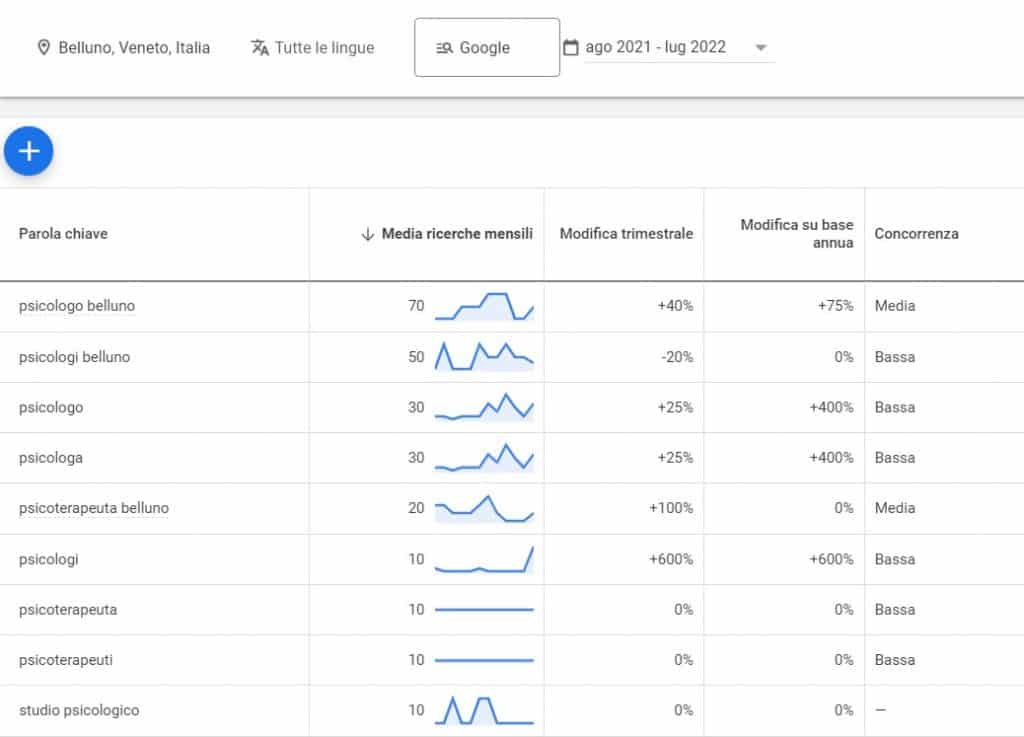Sort by Media ricerche mensili header
The image size is (1024, 737).
point(457,234)
